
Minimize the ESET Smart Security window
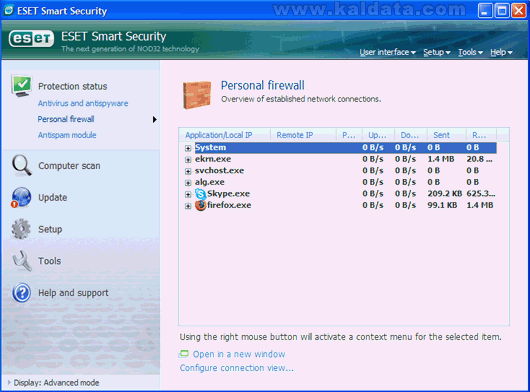485,10
